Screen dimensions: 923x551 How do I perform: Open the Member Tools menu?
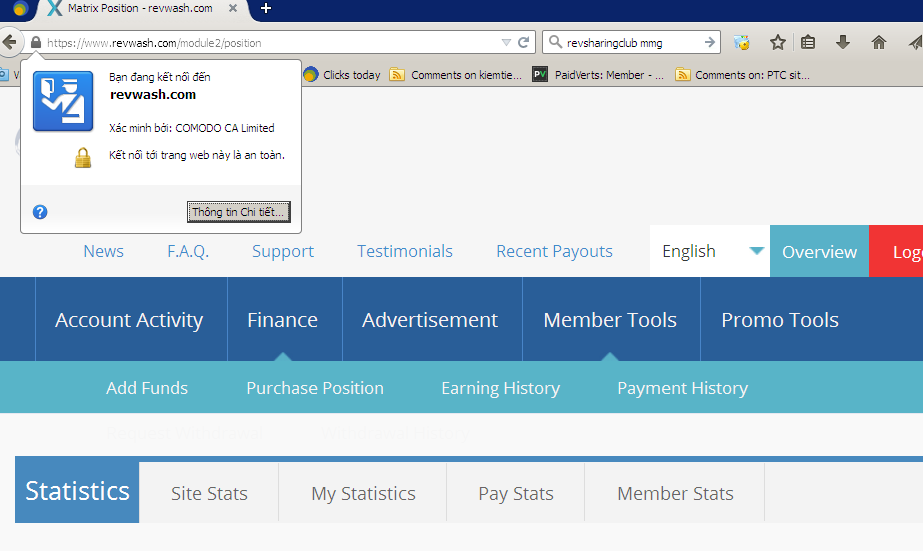pyautogui.click(x=610, y=320)
